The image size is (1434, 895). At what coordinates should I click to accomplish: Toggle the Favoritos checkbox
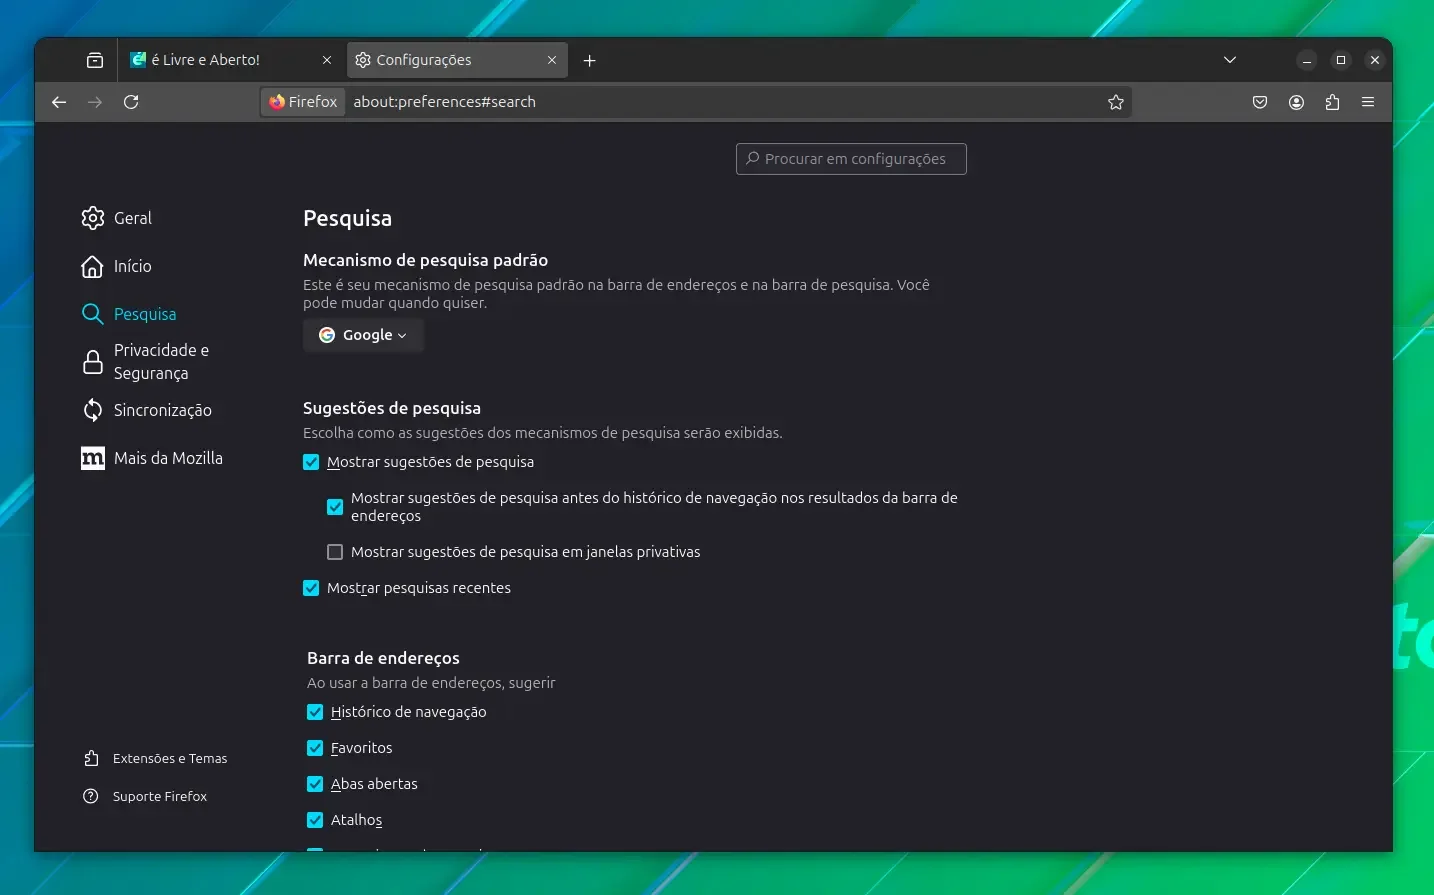[315, 748]
